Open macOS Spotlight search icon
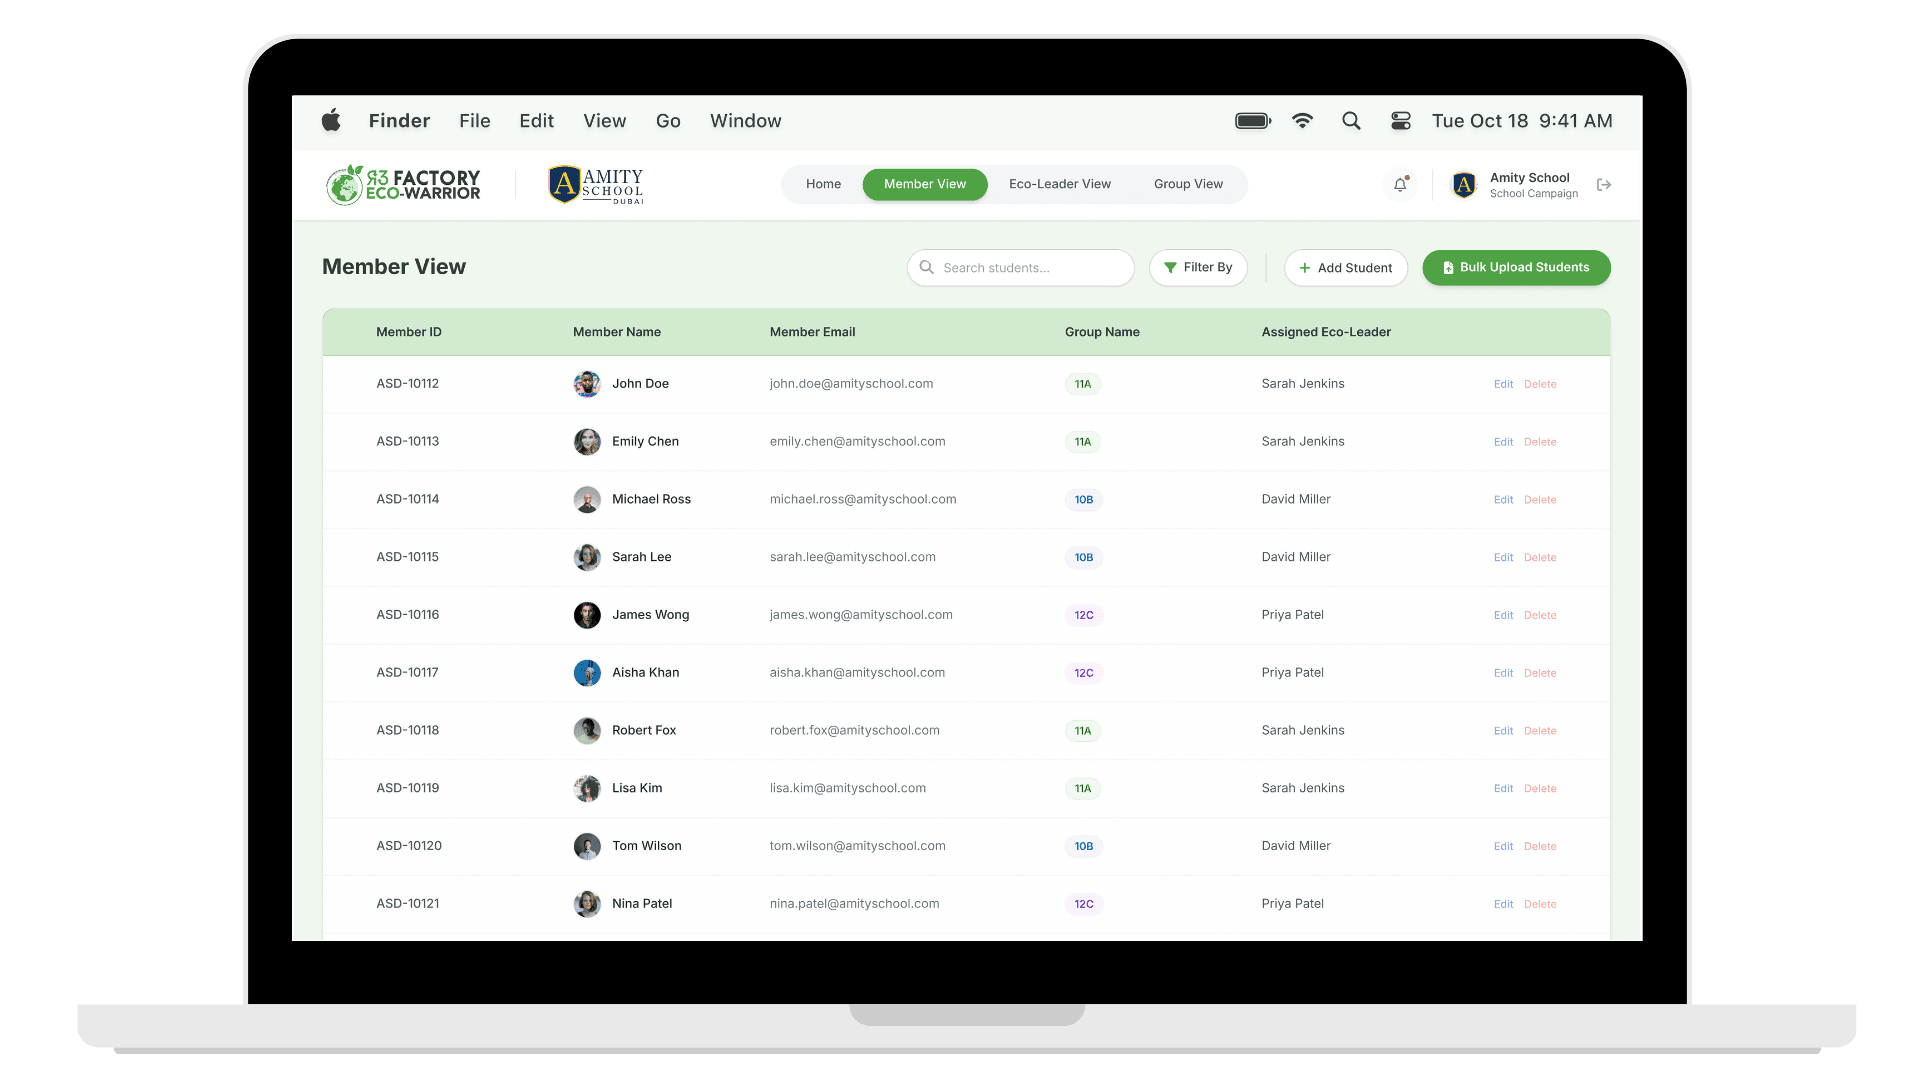Image resolution: width=1920 pixels, height=1080 pixels. tap(1351, 121)
